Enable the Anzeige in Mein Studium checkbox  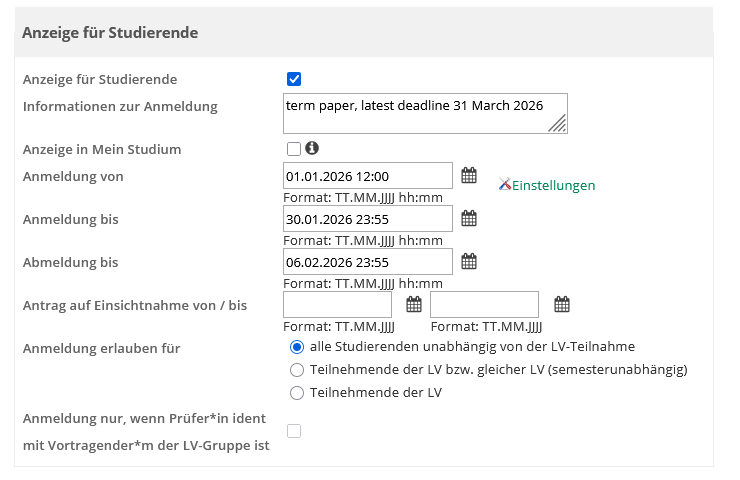pos(294,149)
